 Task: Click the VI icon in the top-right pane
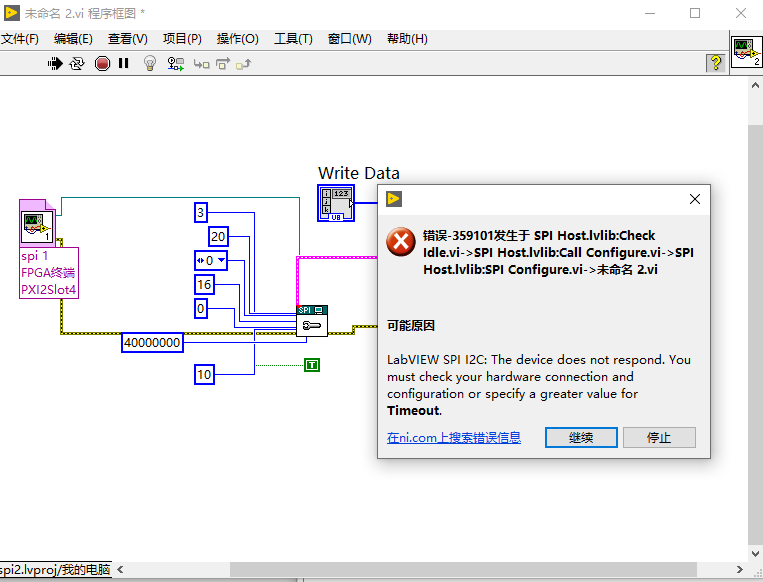(x=747, y=51)
